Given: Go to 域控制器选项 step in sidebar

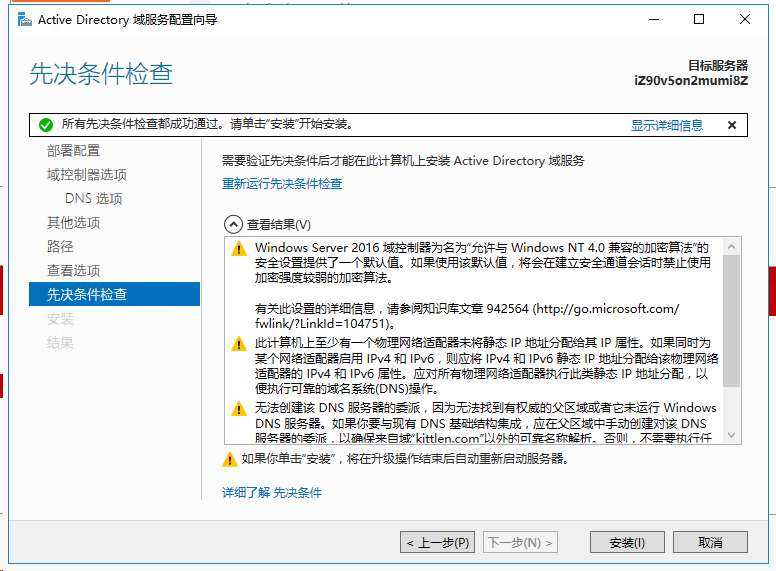Looking at the screenshot, I should point(87,175).
